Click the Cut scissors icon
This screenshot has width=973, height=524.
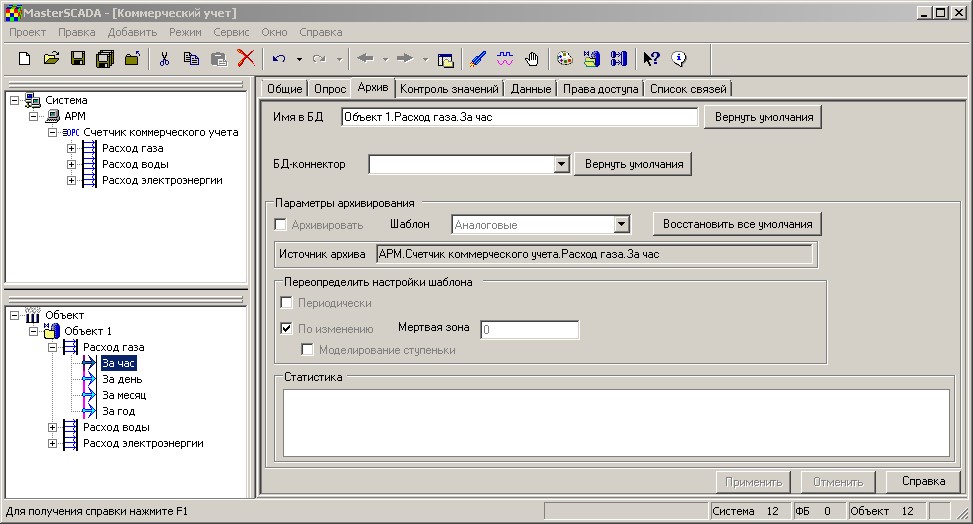[x=164, y=59]
